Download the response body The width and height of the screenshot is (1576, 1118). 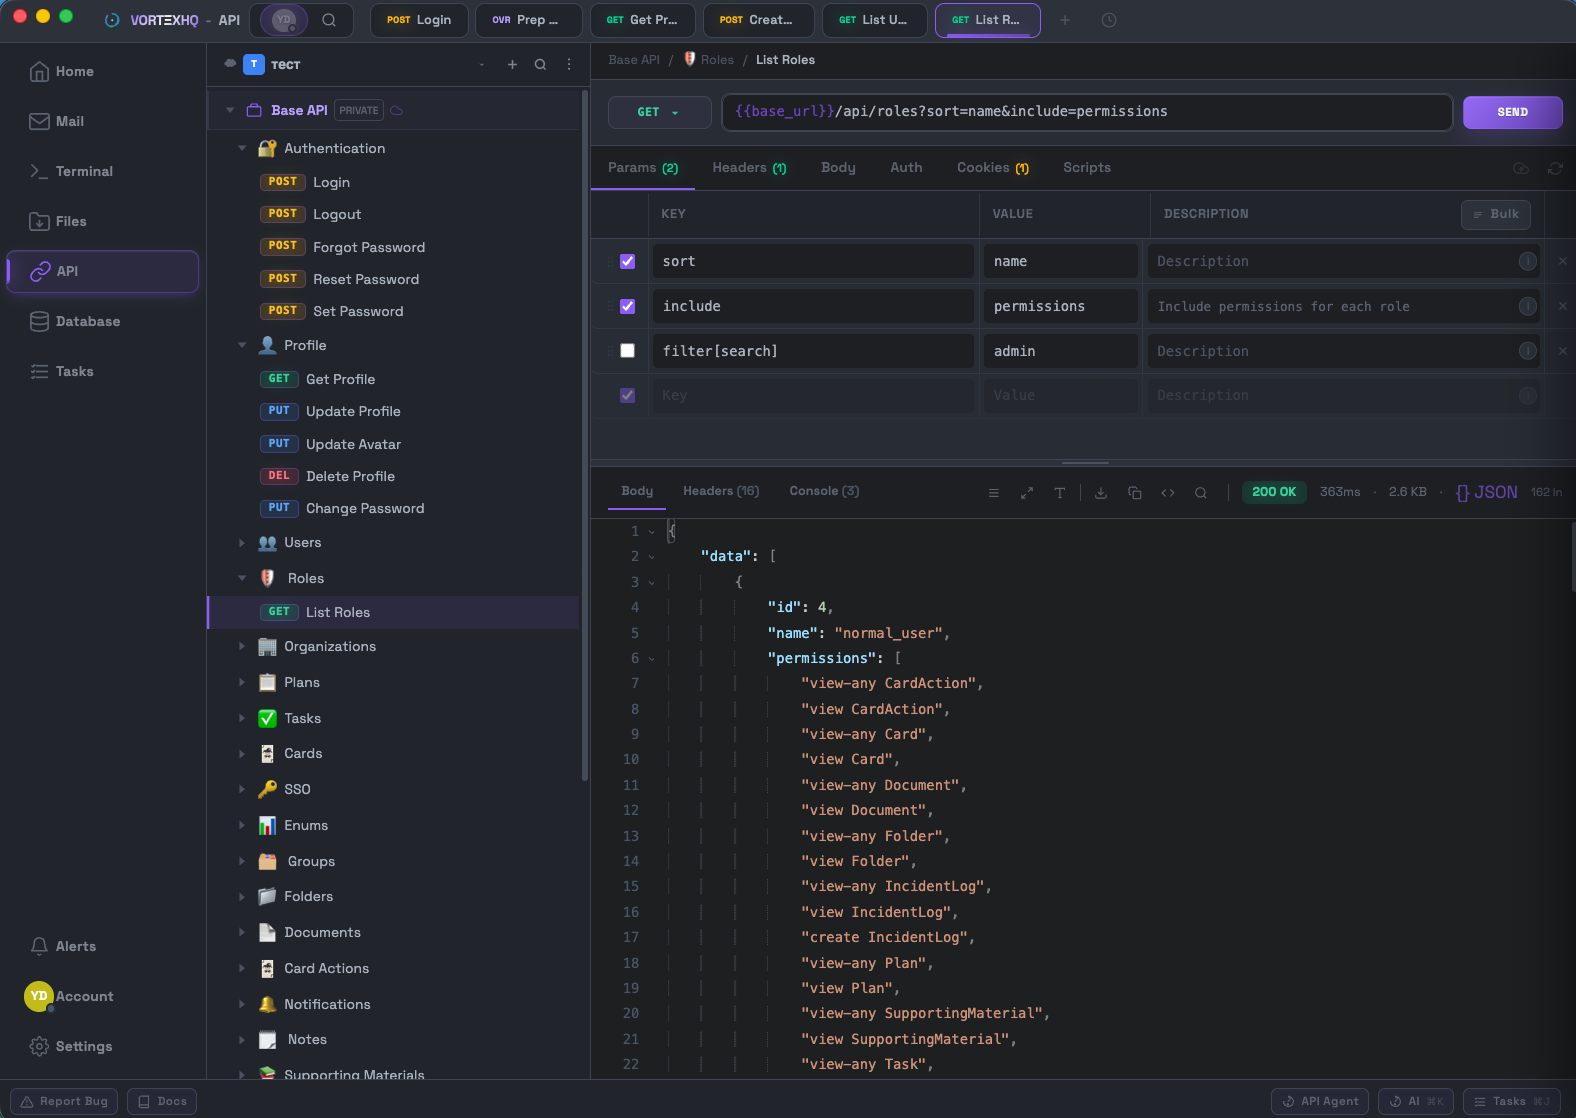(1101, 492)
